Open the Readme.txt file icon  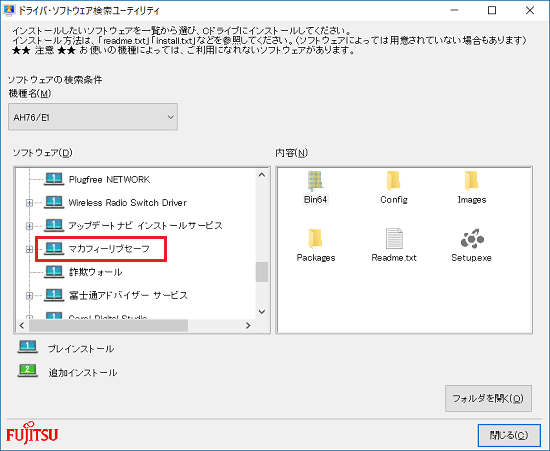pyautogui.click(x=394, y=238)
